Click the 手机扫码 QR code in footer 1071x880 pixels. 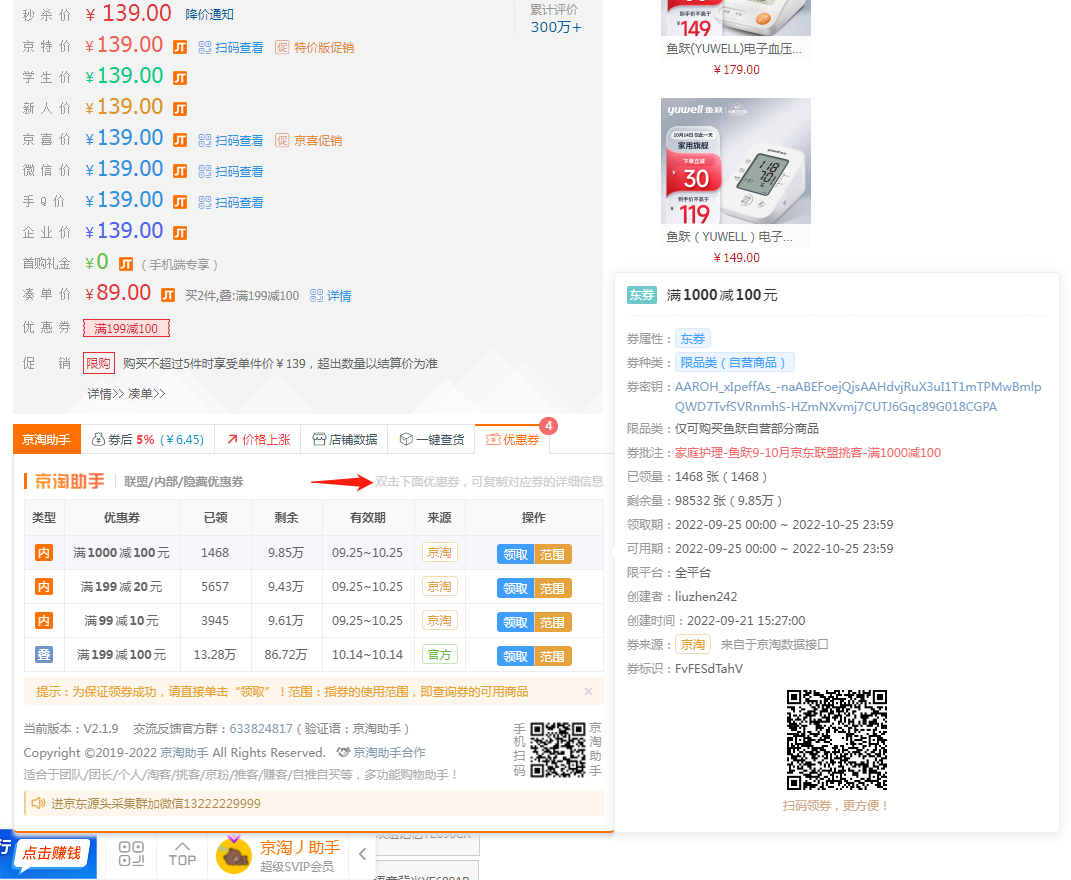(x=558, y=750)
